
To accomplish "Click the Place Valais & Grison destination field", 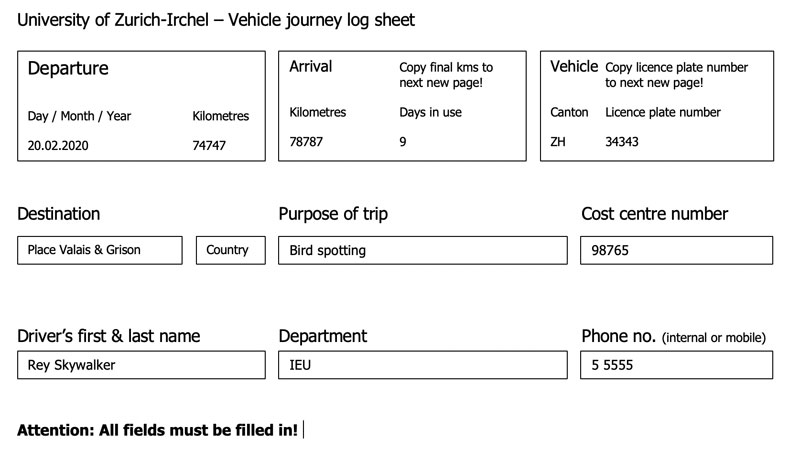I will (100, 250).
